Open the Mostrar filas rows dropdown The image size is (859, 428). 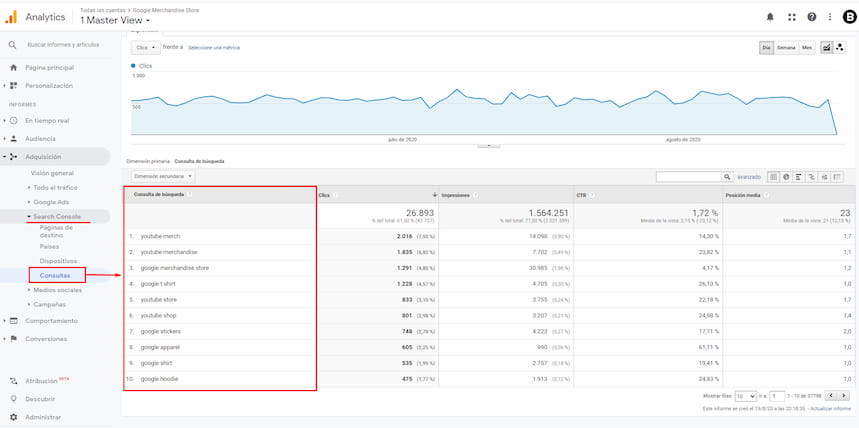(746, 396)
